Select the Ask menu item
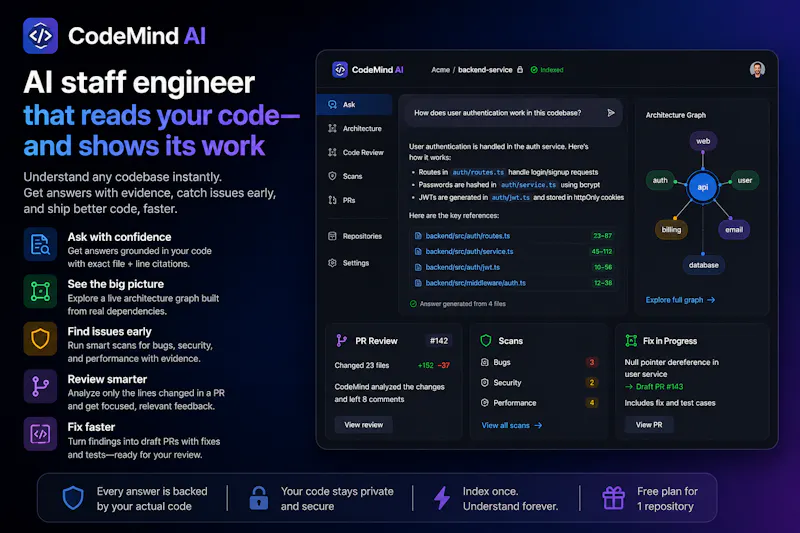This screenshot has height=533, width=800. (x=355, y=105)
